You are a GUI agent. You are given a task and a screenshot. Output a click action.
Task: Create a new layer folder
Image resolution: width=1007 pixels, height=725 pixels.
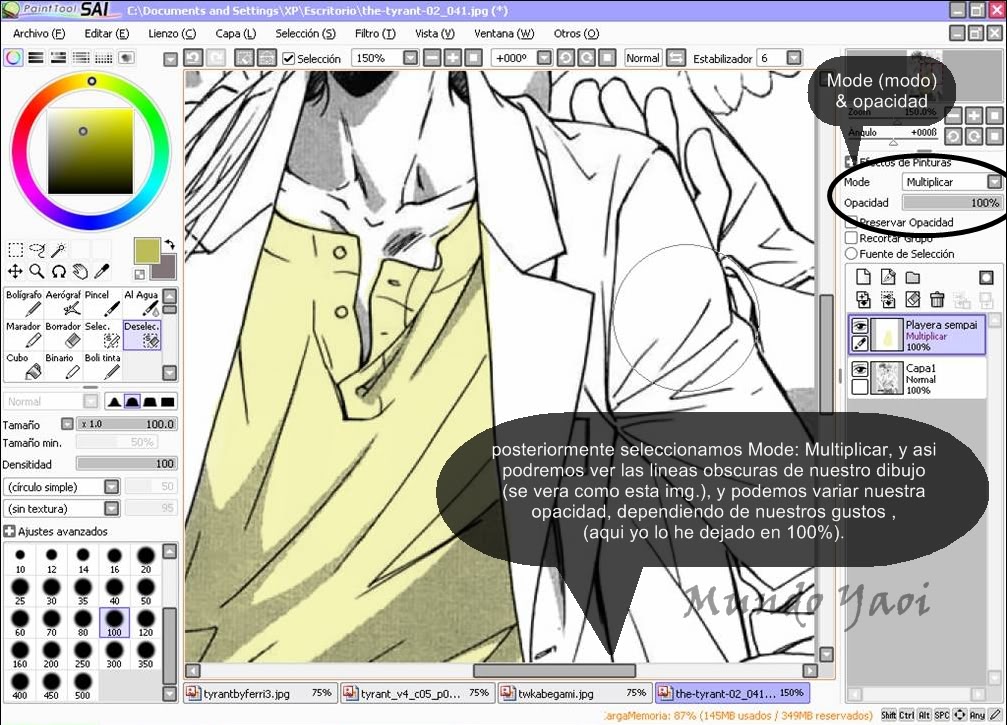point(913,277)
